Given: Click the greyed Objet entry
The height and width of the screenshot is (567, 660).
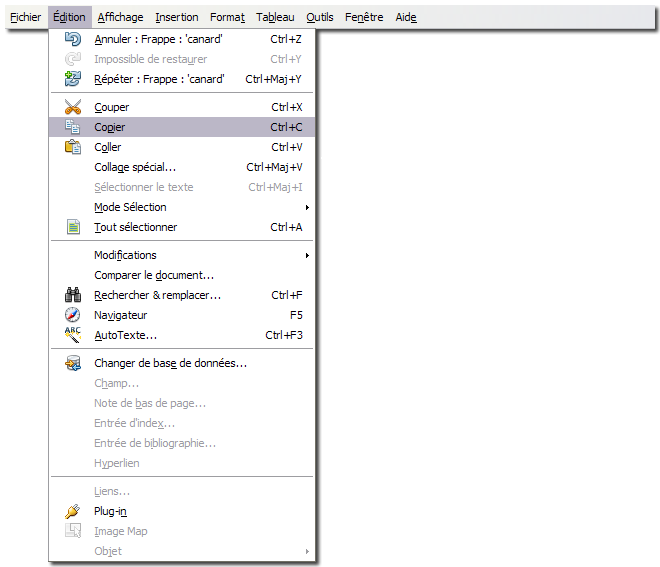Looking at the screenshot, I should pos(182,551).
